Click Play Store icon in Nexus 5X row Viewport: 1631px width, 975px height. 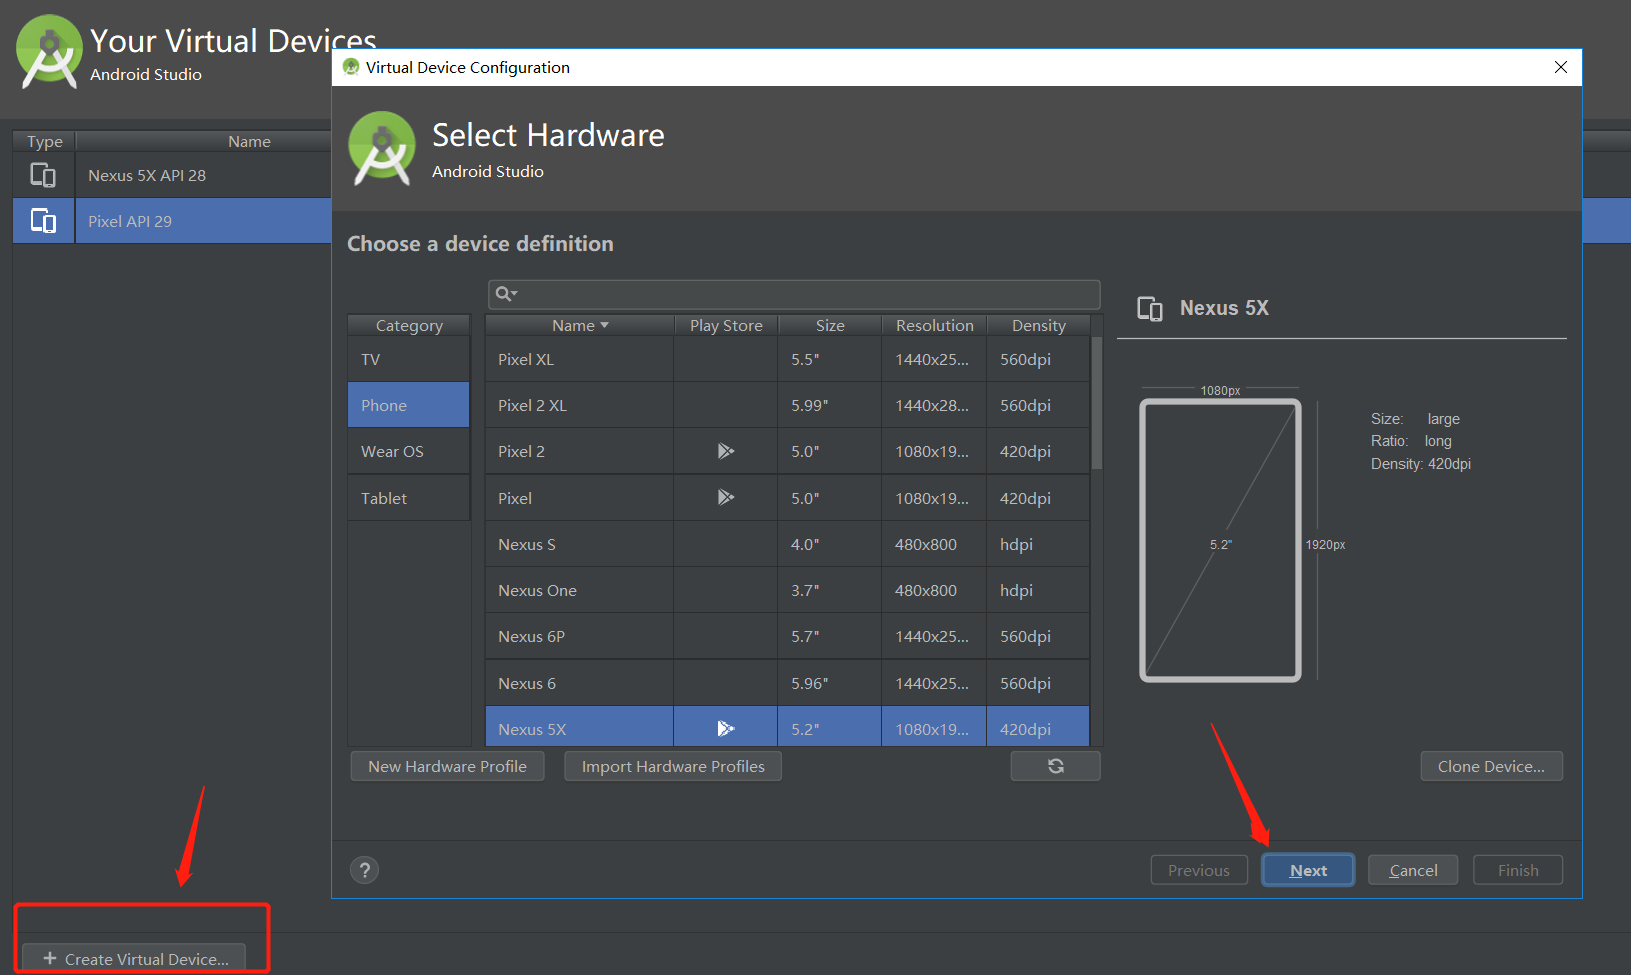coord(726,728)
